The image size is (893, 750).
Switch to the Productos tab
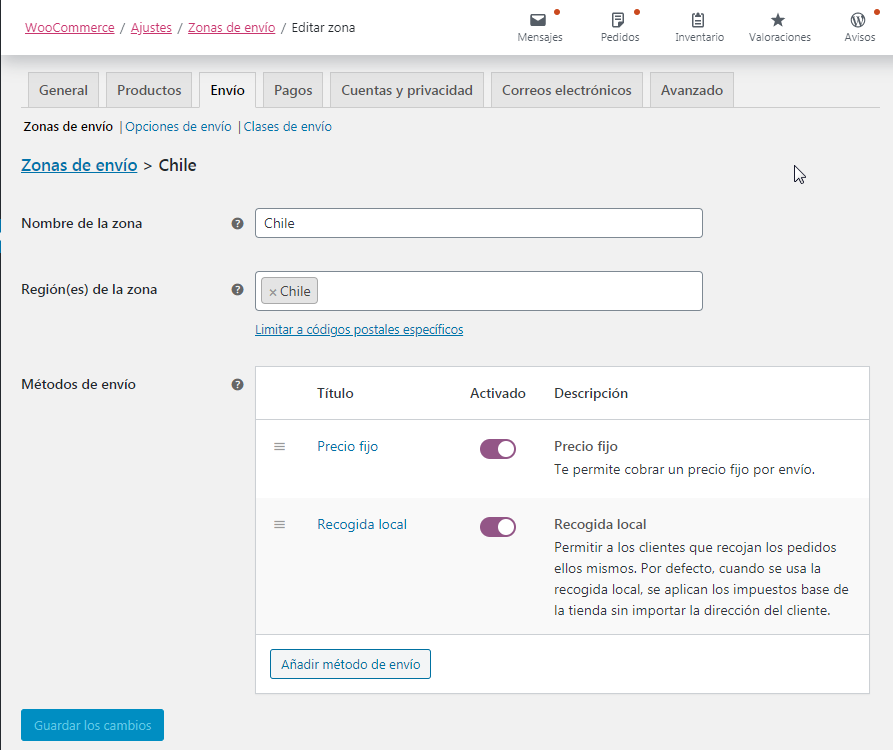pos(149,90)
